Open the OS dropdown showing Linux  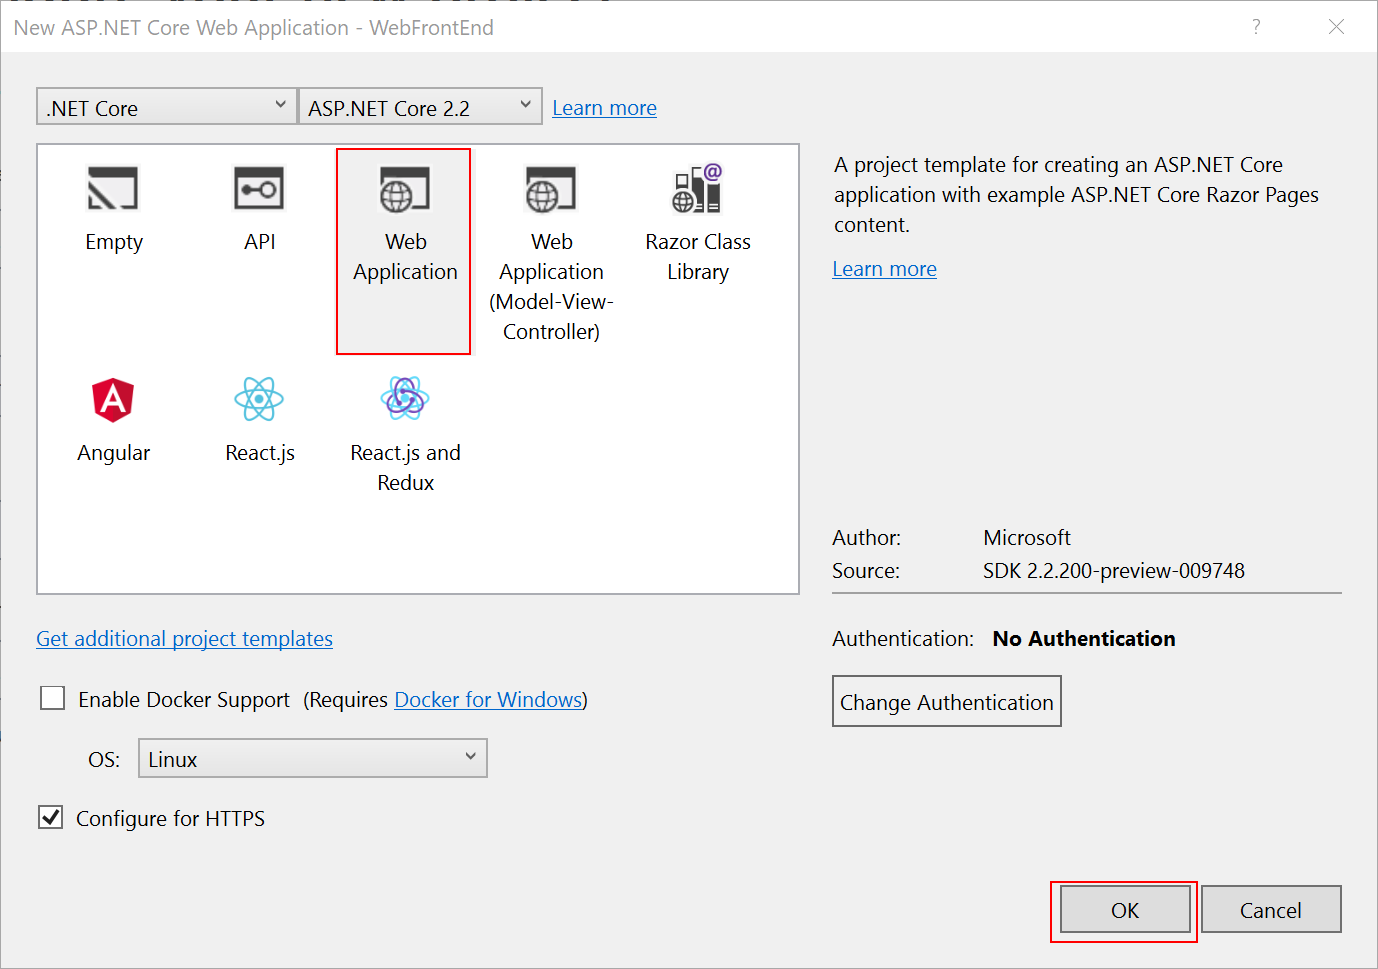pyautogui.click(x=312, y=758)
